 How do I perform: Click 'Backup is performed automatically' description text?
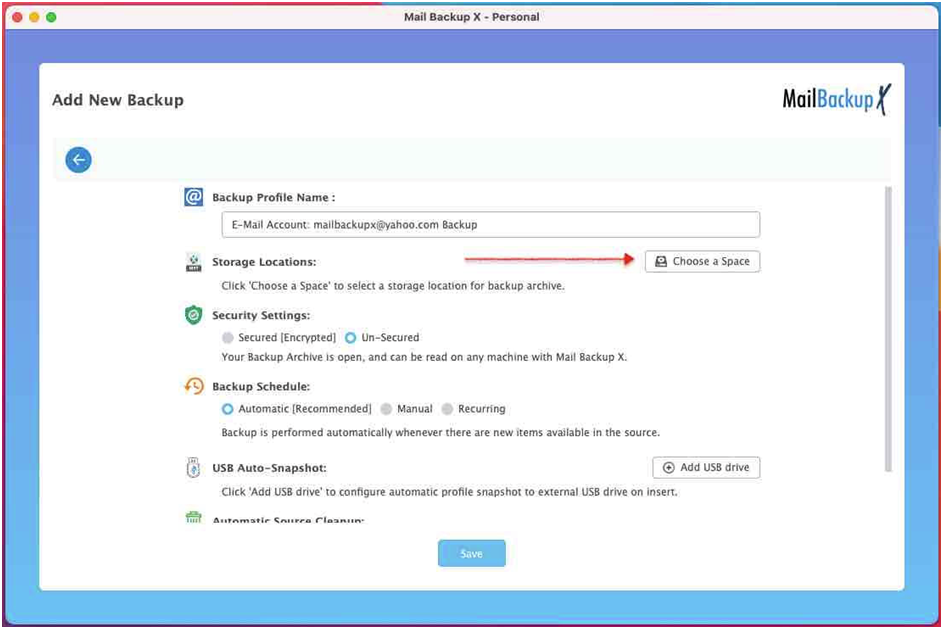coord(440,432)
